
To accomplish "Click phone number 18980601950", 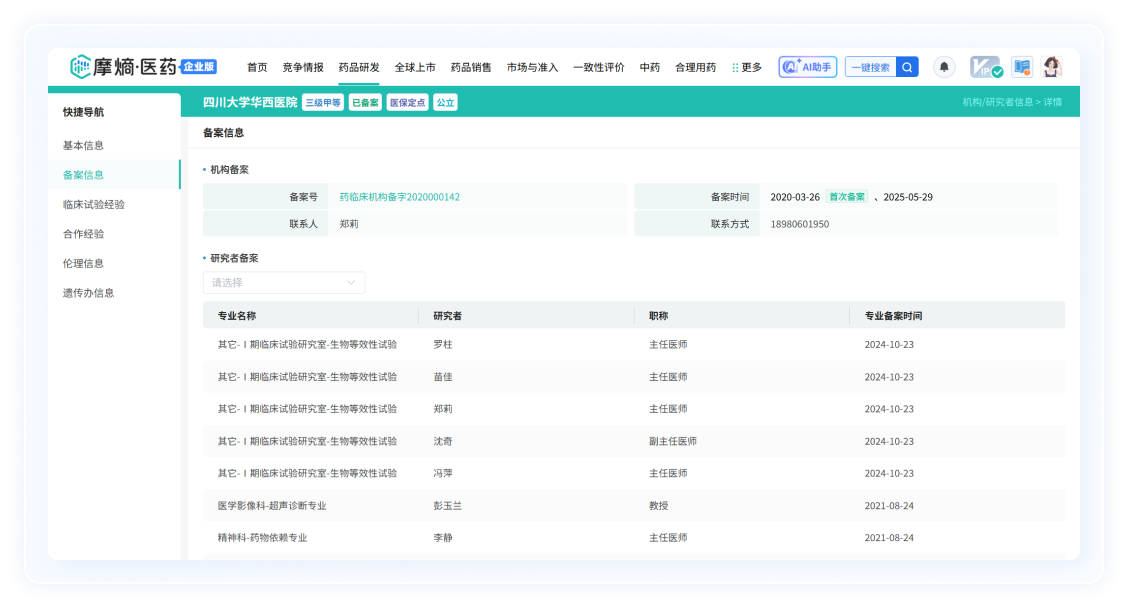I will coord(800,224).
